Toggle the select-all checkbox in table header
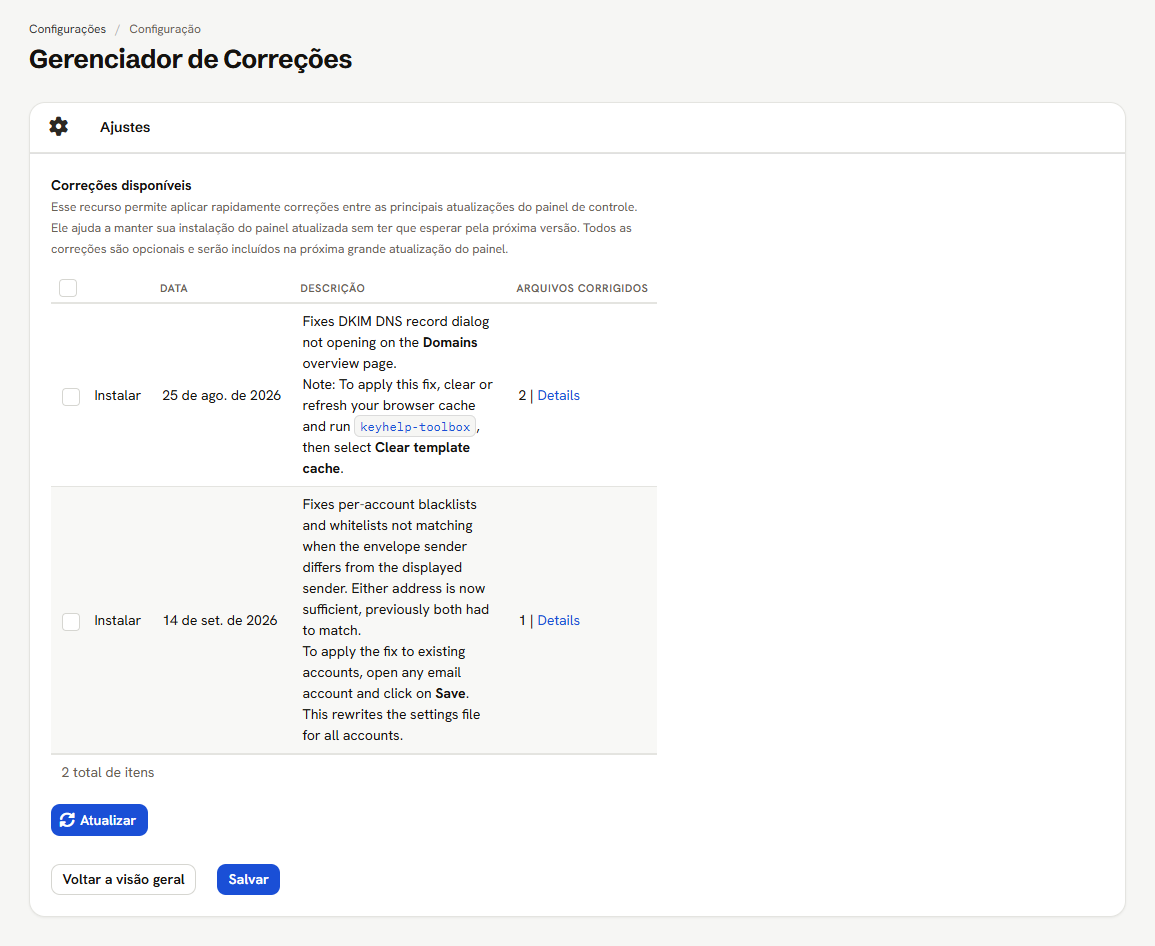1155x946 pixels. (68, 288)
